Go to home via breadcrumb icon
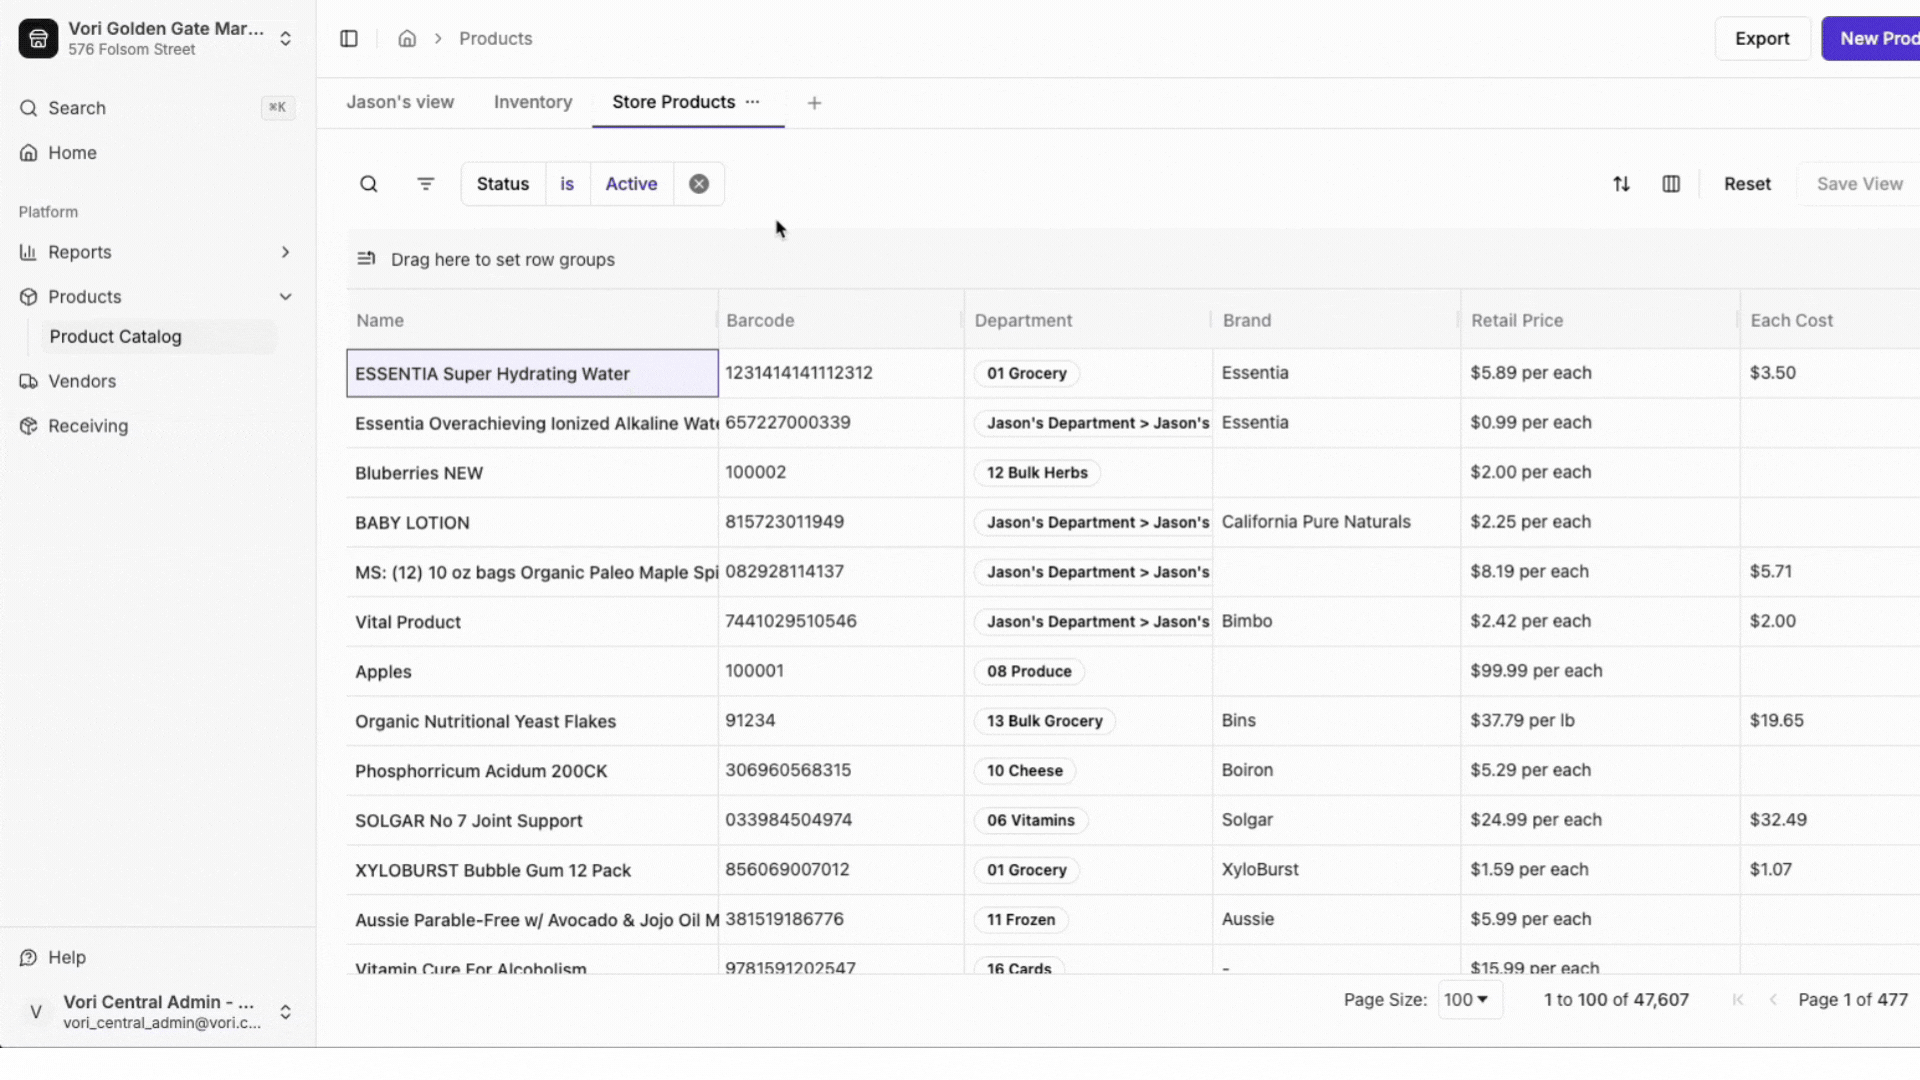This screenshot has height=1080, width=1920. pos(407,38)
